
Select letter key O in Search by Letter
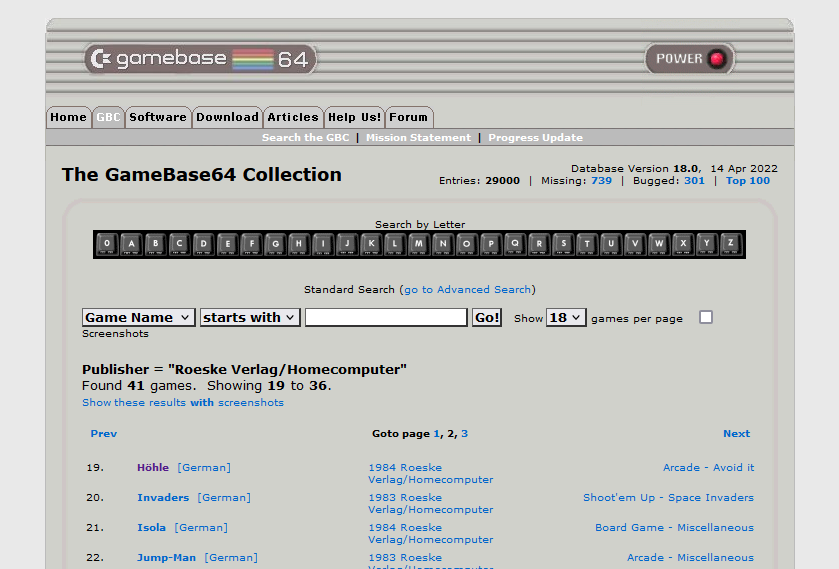tap(467, 244)
